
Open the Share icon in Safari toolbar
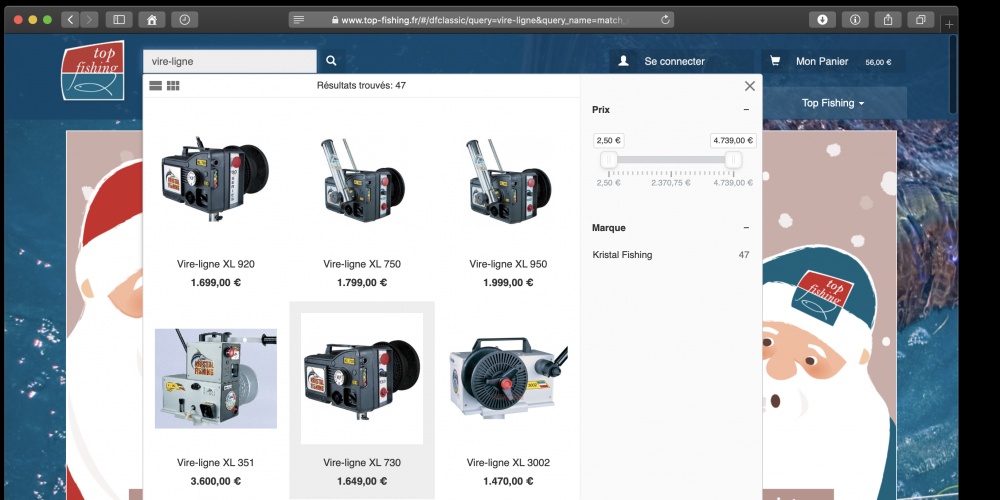click(888, 20)
